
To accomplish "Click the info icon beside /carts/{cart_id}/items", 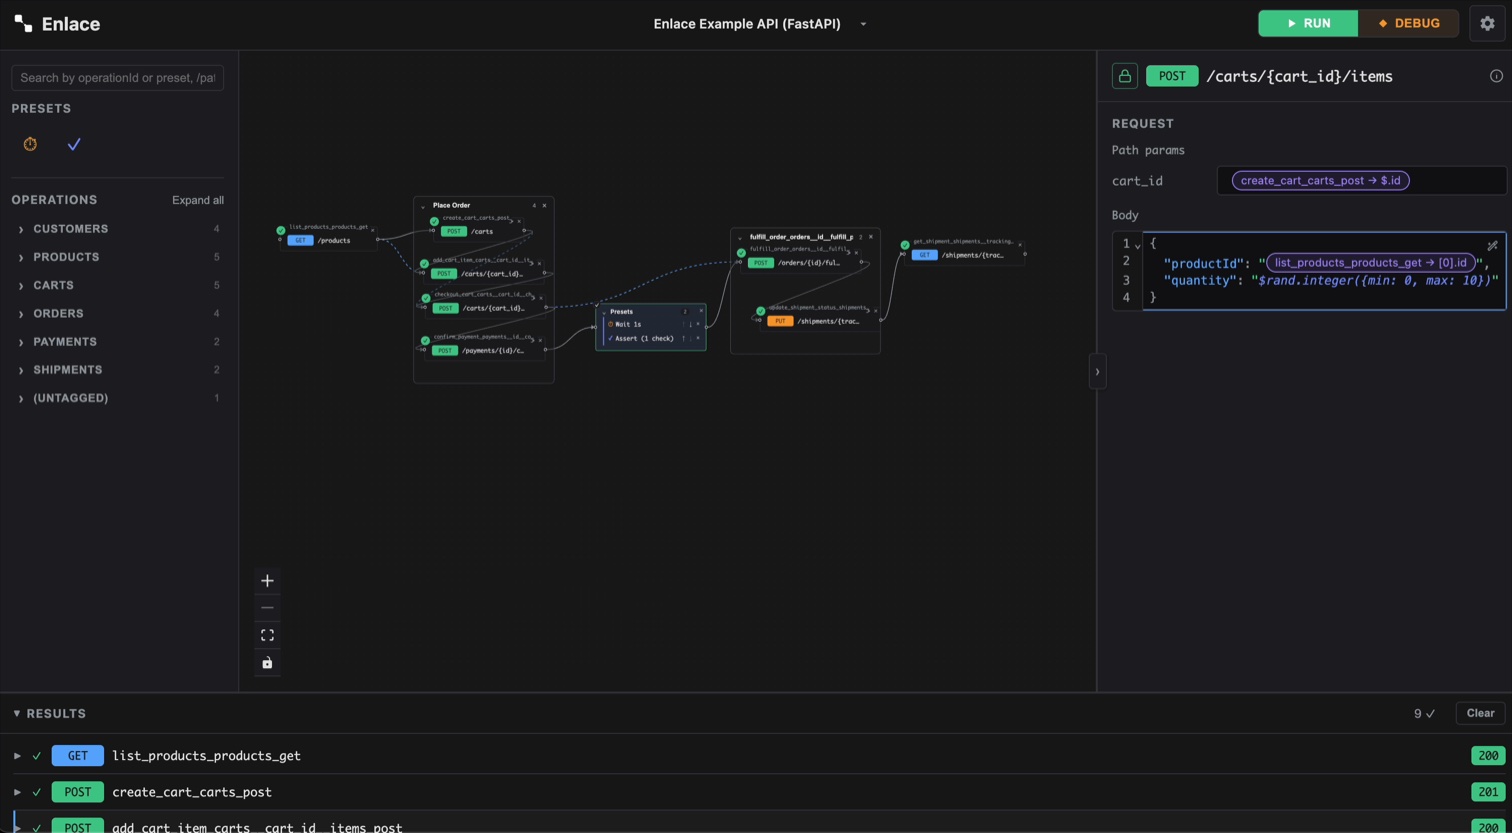I will (1496, 76).
